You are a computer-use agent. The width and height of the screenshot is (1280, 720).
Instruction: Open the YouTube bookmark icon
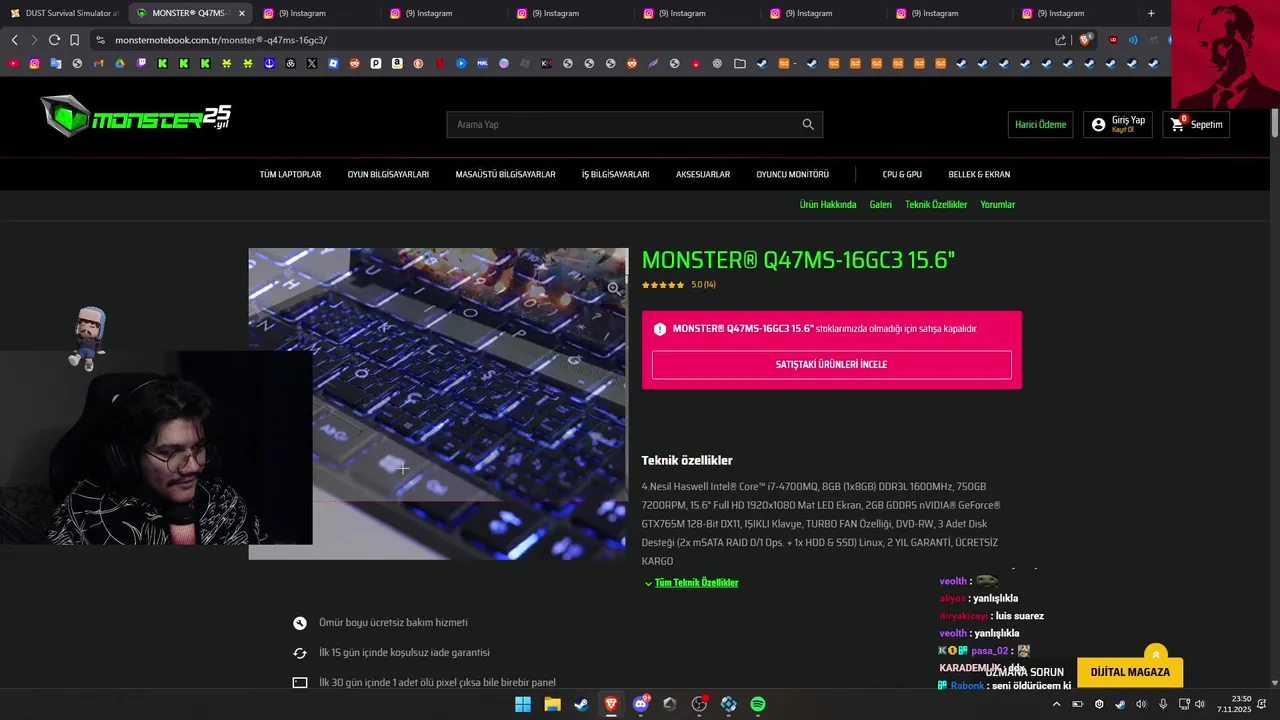click(13, 63)
